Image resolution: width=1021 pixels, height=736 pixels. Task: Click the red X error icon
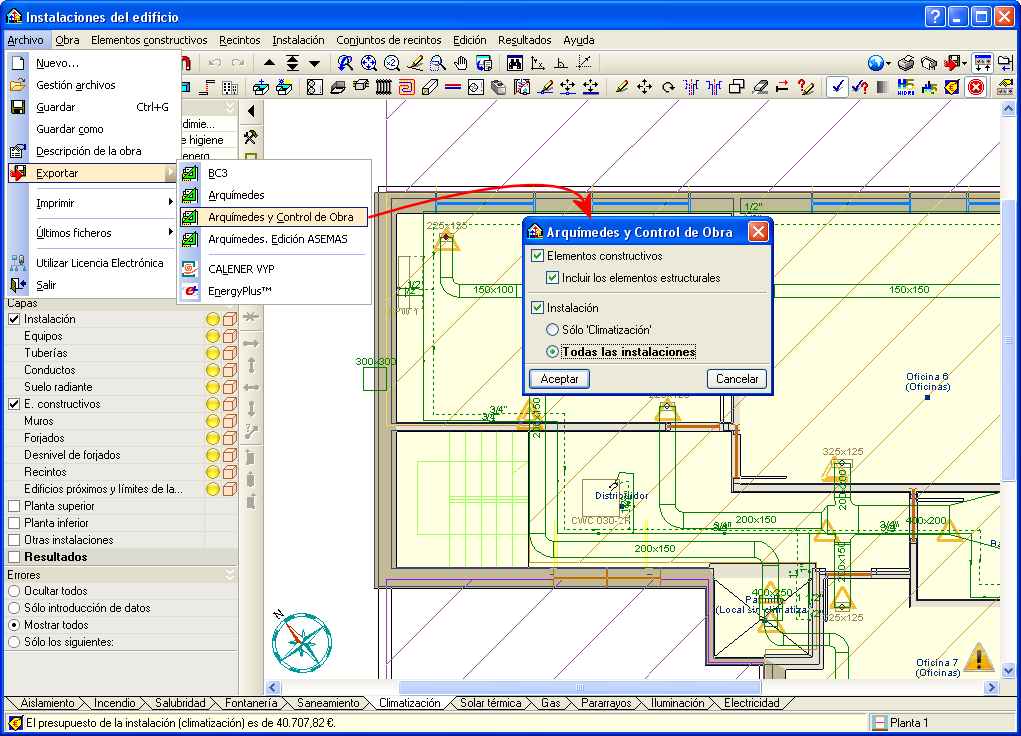[975, 87]
